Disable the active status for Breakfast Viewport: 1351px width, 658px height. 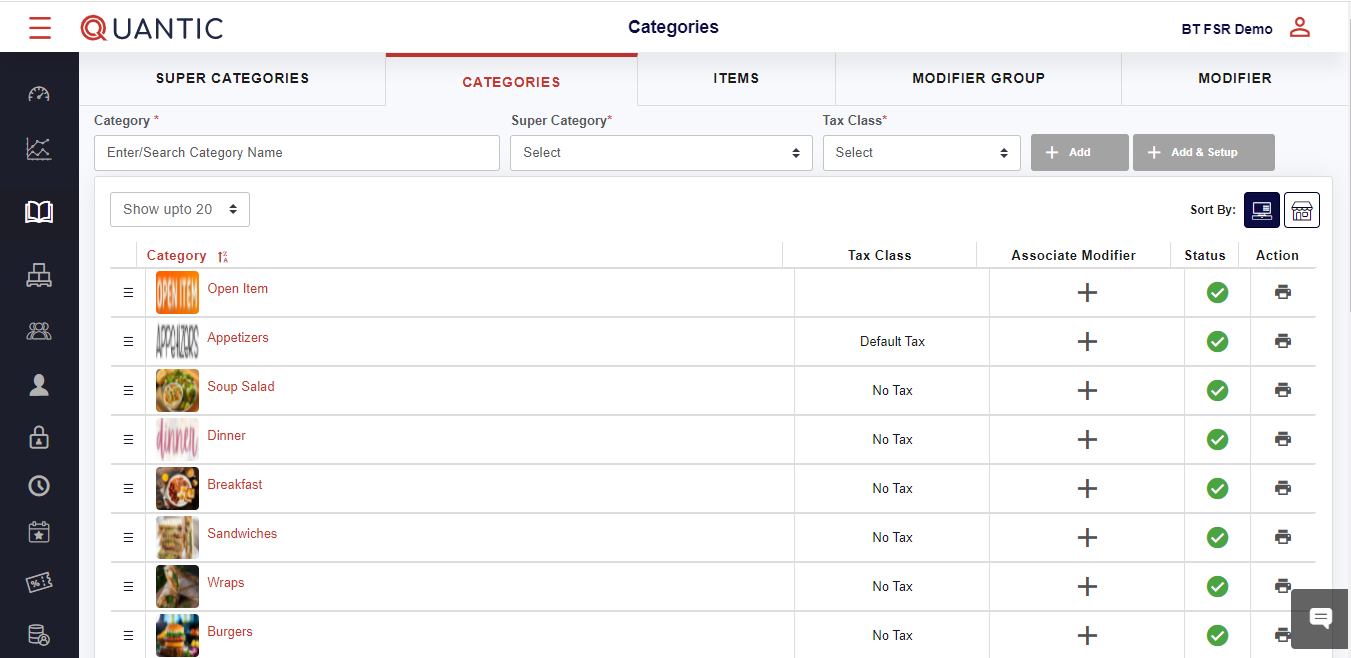pos(1217,488)
